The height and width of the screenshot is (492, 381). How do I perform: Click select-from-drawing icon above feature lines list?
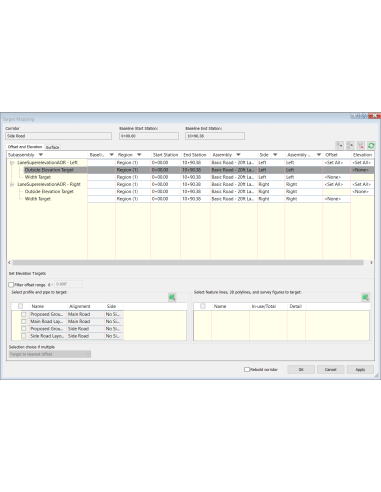click(x=365, y=297)
